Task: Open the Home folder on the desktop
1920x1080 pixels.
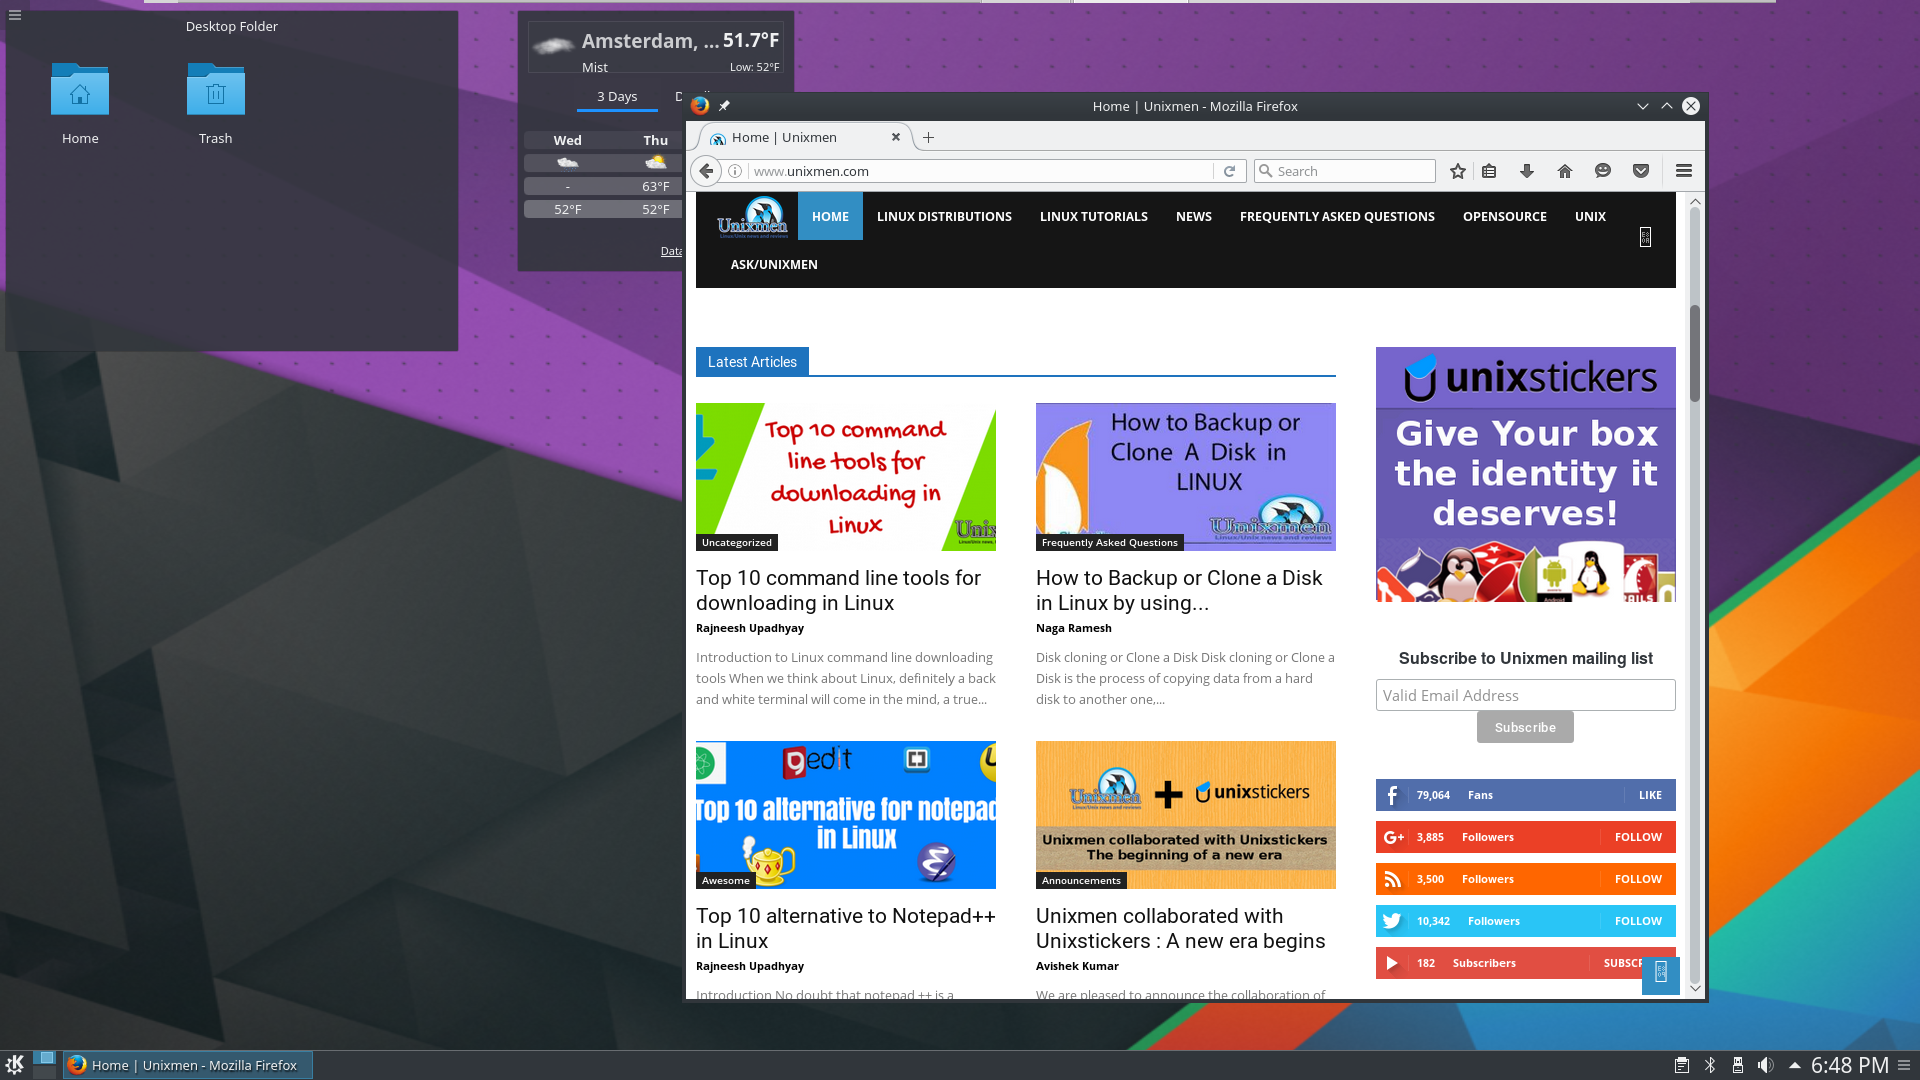Action: 80,103
